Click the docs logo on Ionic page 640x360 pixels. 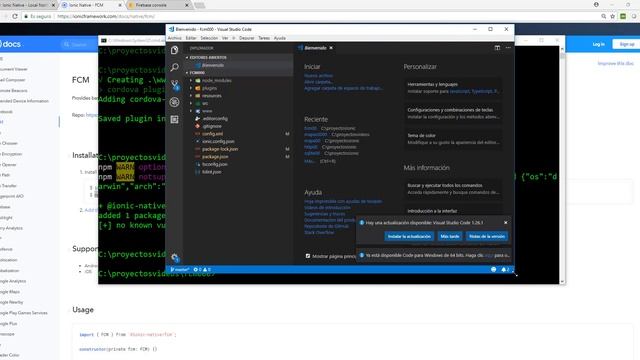click(x=11, y=44)
